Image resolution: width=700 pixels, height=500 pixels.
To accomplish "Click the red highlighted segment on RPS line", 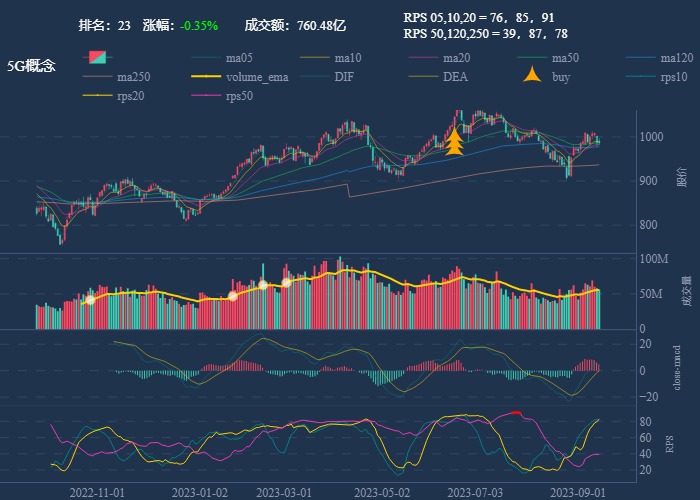I will pyautogui.click(x=516, y=412).
